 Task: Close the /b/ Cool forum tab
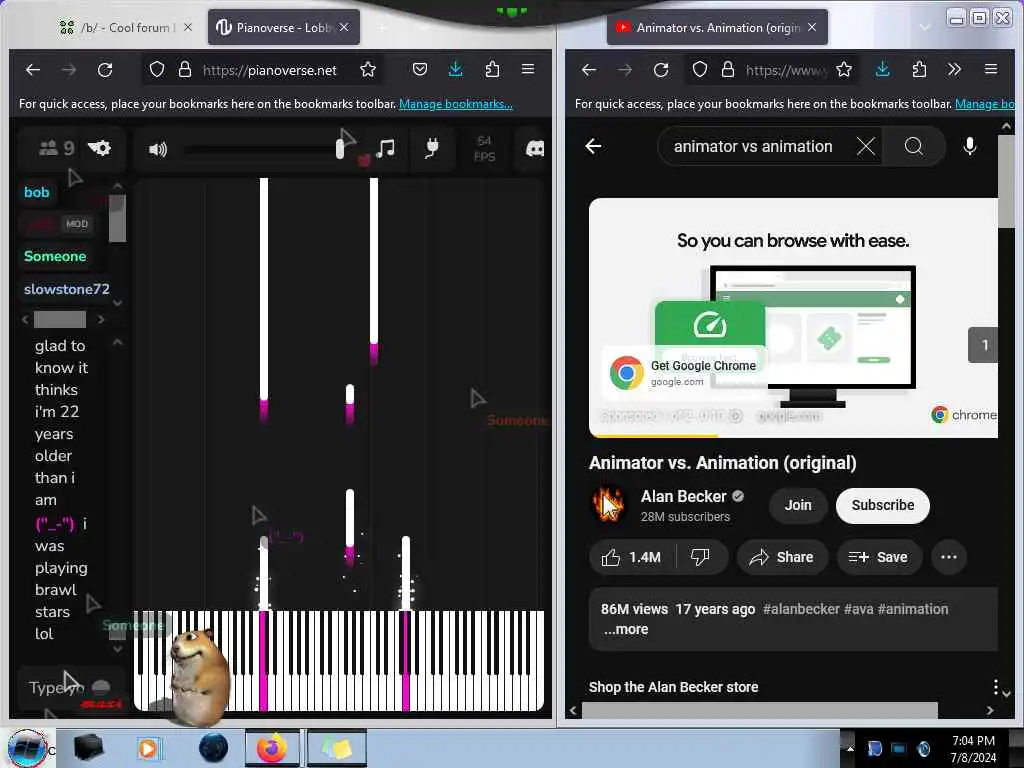click(x=188, y=27)
